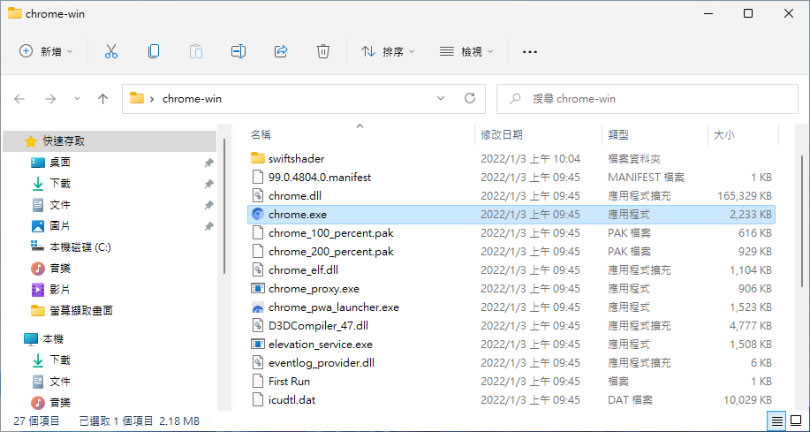810x432 pixels.
Task: Click 檔案資料夾 type of swiftshader
Action: (634, 159)
